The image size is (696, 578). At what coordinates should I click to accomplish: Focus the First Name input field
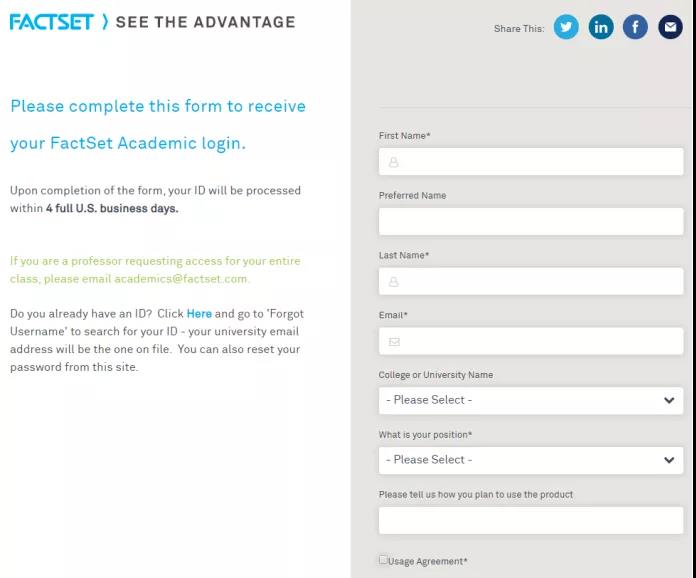[x=531, y=162]
